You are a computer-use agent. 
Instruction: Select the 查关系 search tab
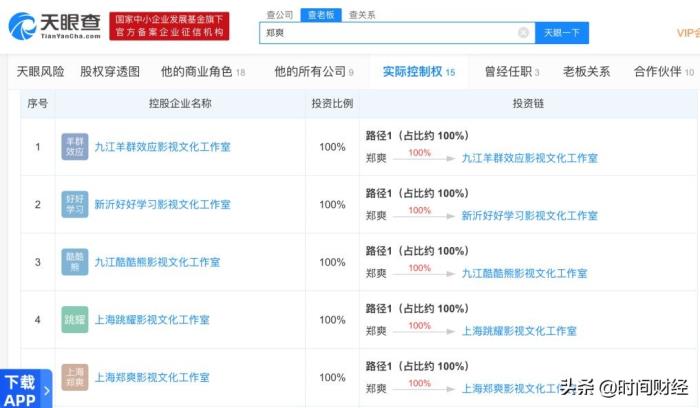362,15
